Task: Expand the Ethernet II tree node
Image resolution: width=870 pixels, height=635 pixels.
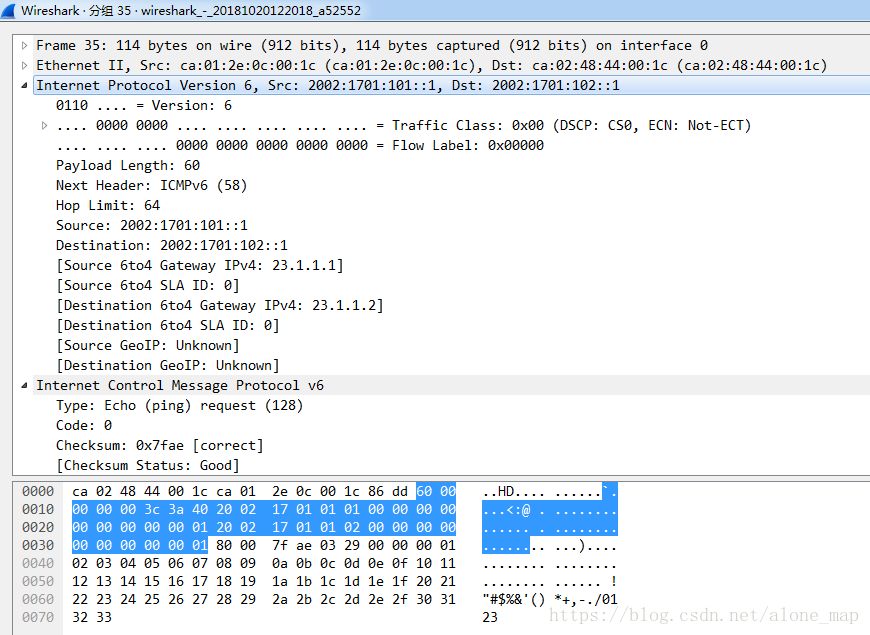Action: point(24,65)
